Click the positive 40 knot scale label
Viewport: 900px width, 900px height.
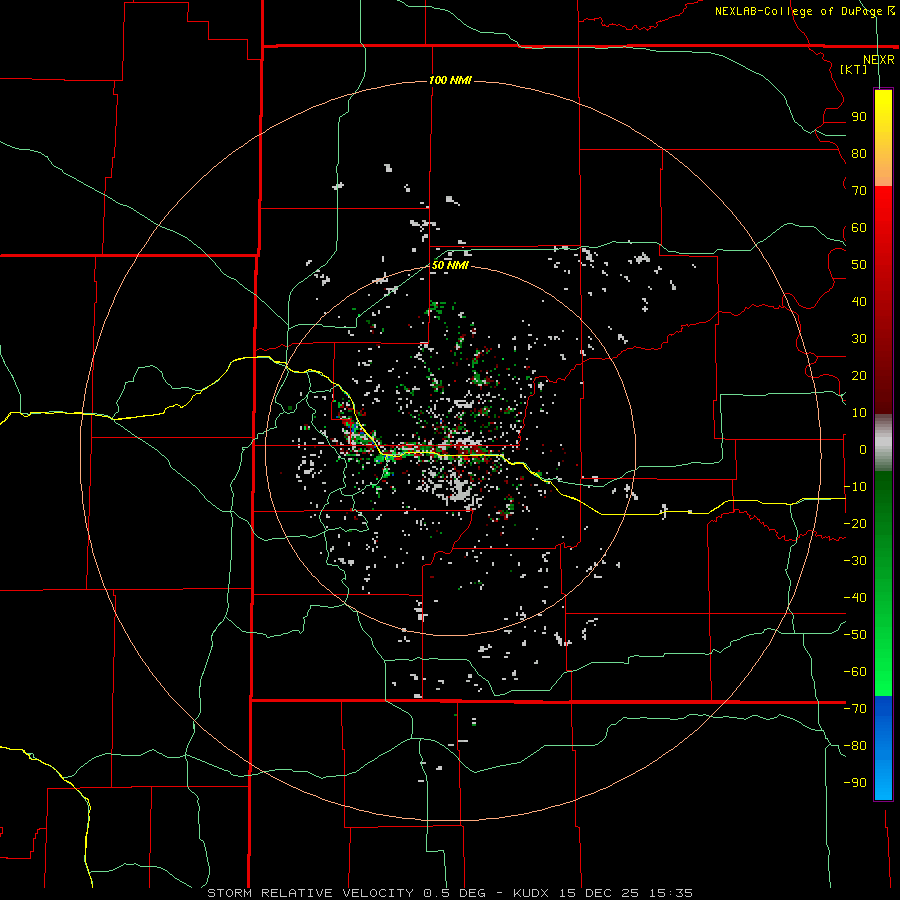coord(859,301)
